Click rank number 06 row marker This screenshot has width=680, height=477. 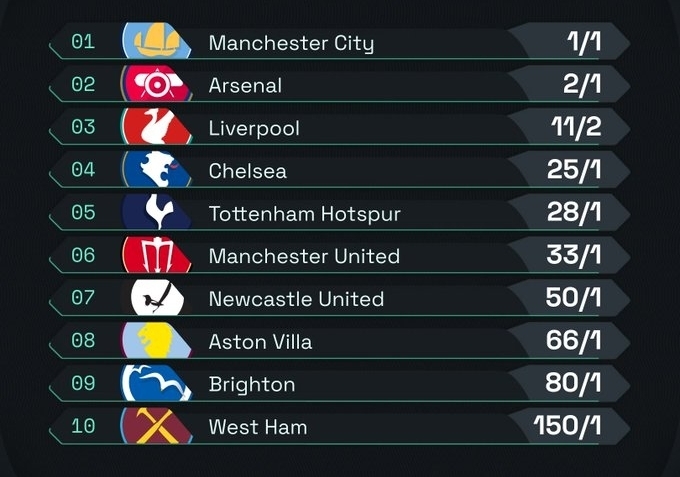pyautogui.click(x=84, y=255)
